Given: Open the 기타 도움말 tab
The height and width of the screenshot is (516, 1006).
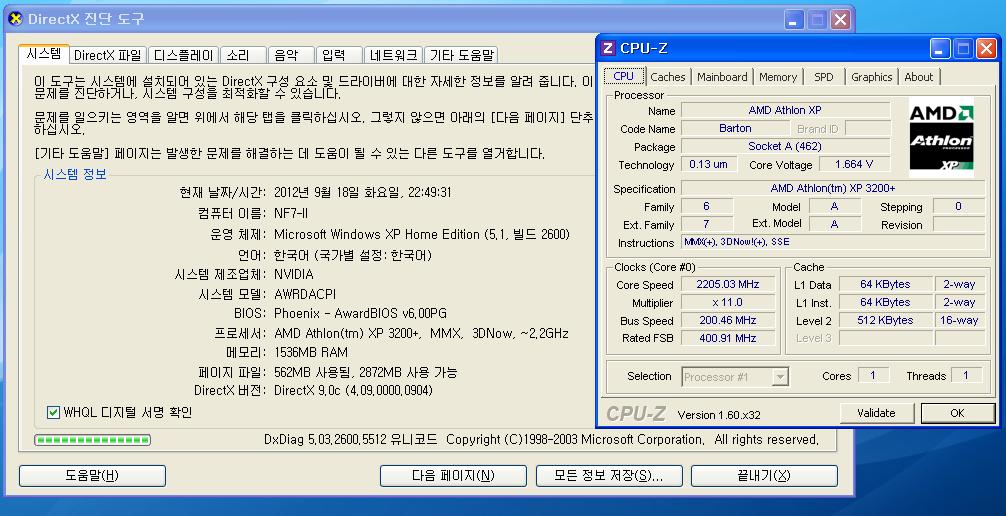Looking at the screenshot, I should (461, 55).
